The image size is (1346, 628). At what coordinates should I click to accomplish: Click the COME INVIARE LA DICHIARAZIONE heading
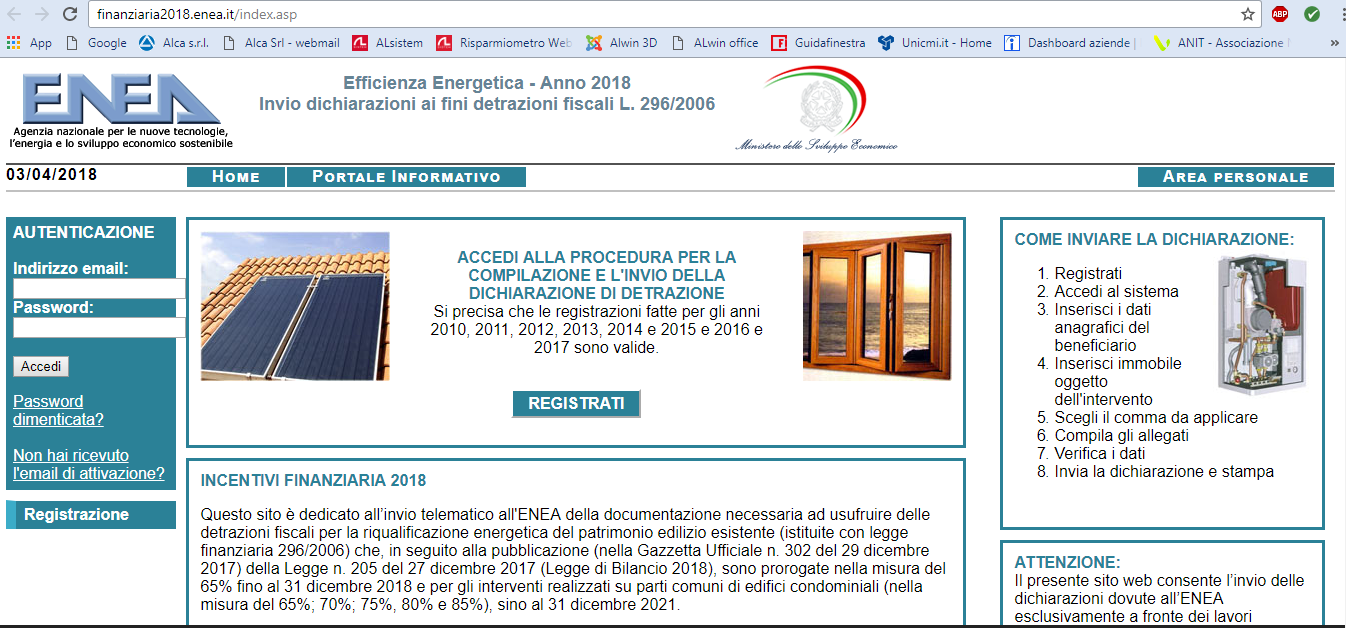coord(1155,240)
